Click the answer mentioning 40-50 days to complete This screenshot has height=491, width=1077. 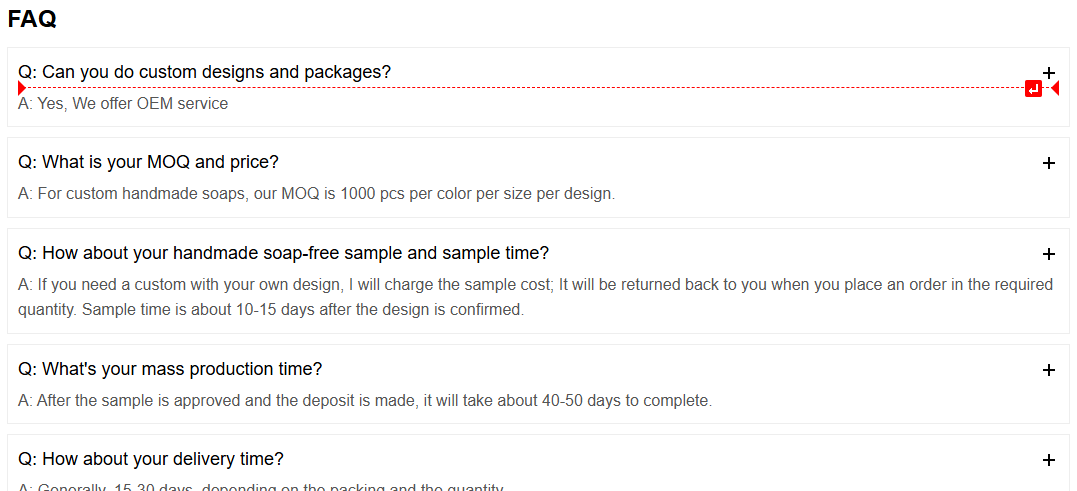coord(365,400)
